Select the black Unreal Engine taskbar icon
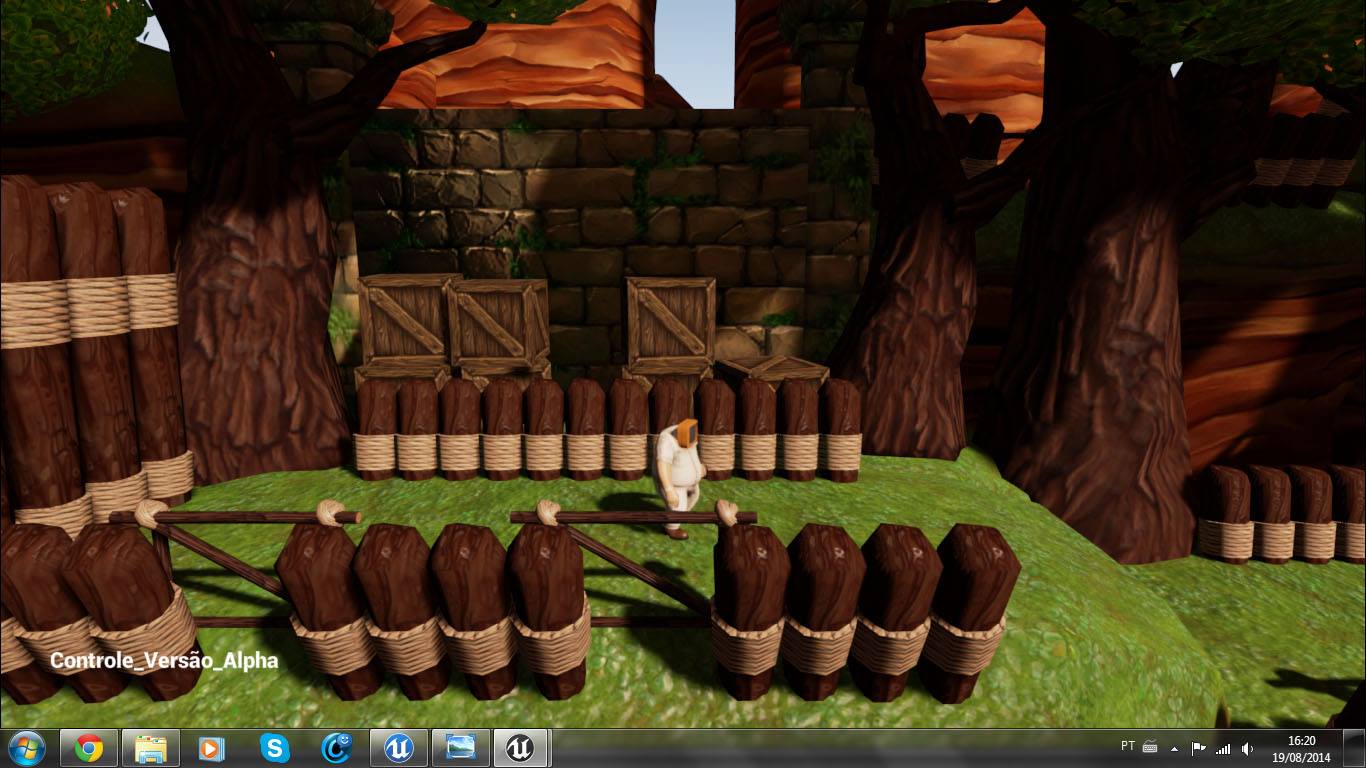 tap(519, 748)
